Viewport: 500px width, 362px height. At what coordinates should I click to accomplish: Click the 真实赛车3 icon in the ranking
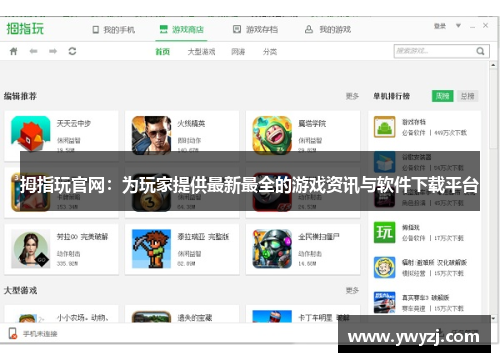385,302
